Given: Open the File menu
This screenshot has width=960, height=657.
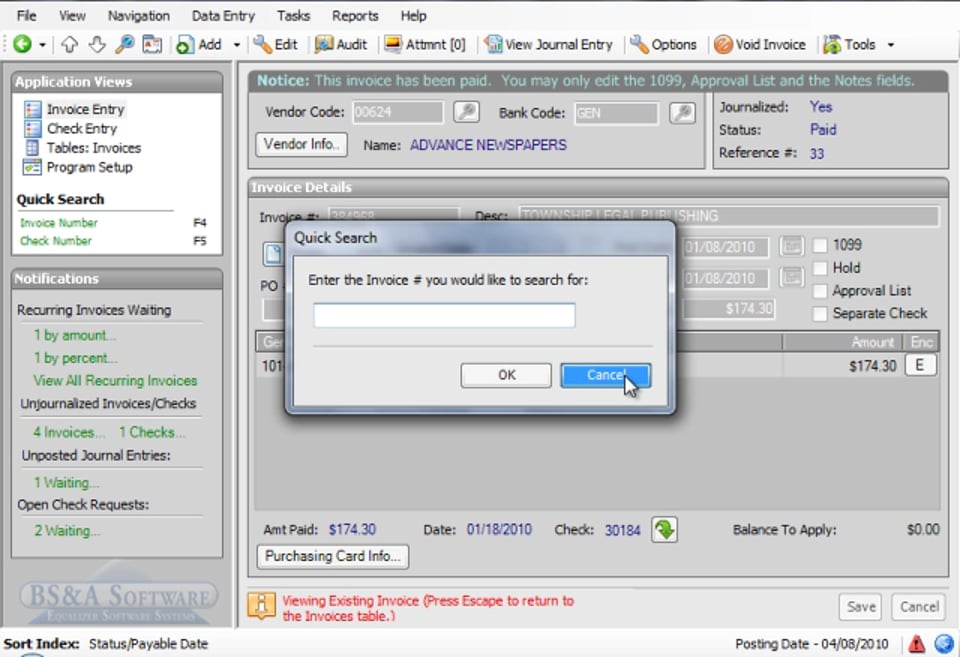Looking at the screenshot, I should (26, 16).
